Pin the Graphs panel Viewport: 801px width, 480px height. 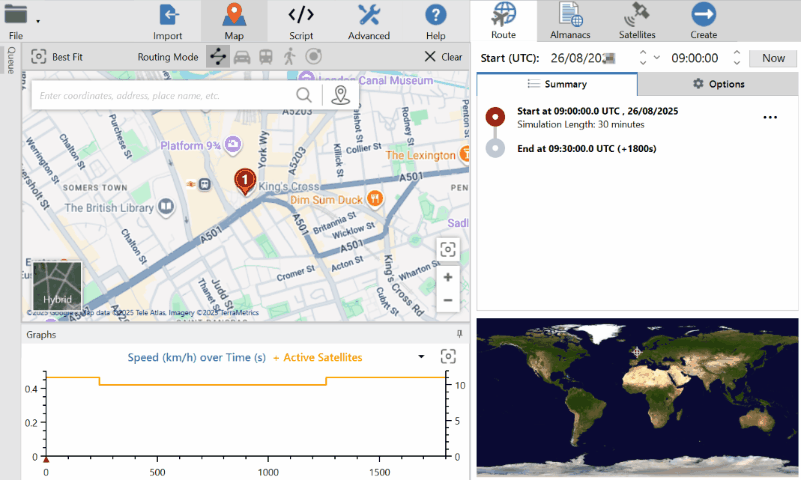tap(460, 334)
